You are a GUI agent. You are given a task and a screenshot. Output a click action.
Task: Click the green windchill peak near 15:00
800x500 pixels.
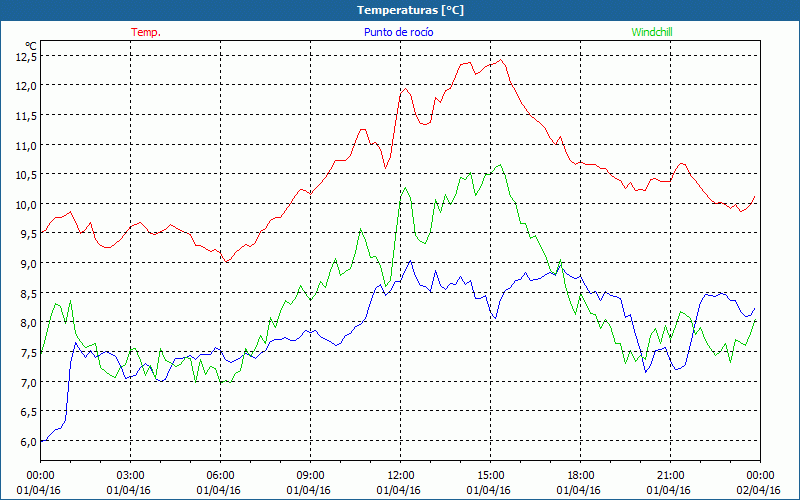501,165
